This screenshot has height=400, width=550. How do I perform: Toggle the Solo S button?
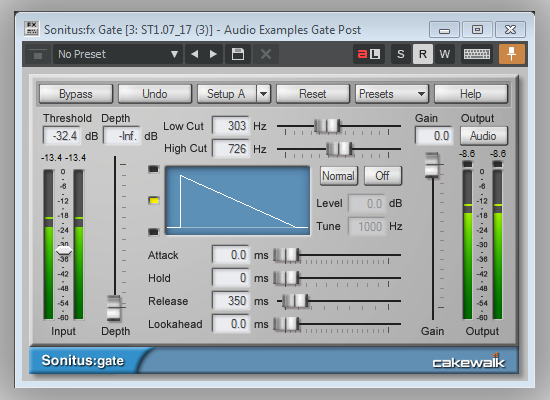pyautogui.click(x=401, y=54)
